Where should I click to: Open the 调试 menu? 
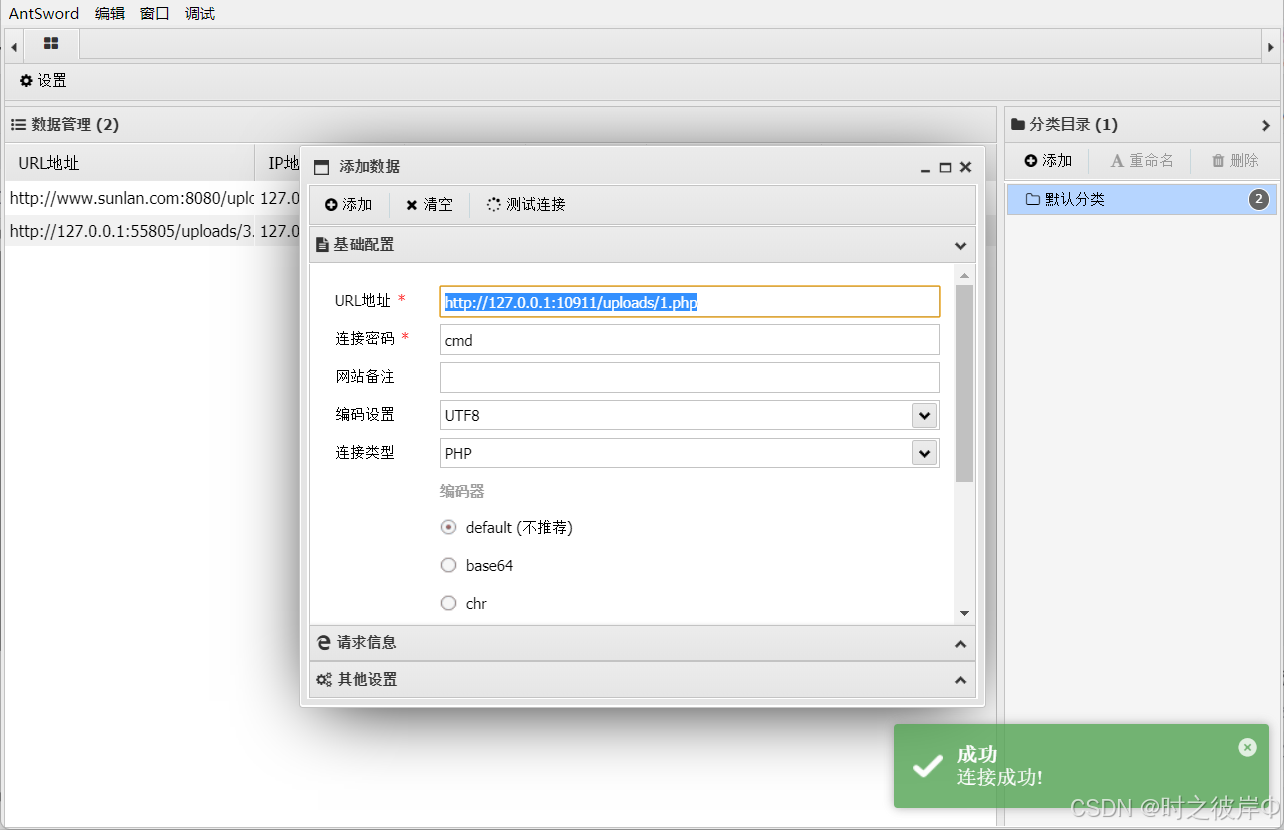(x=200, y=14)
